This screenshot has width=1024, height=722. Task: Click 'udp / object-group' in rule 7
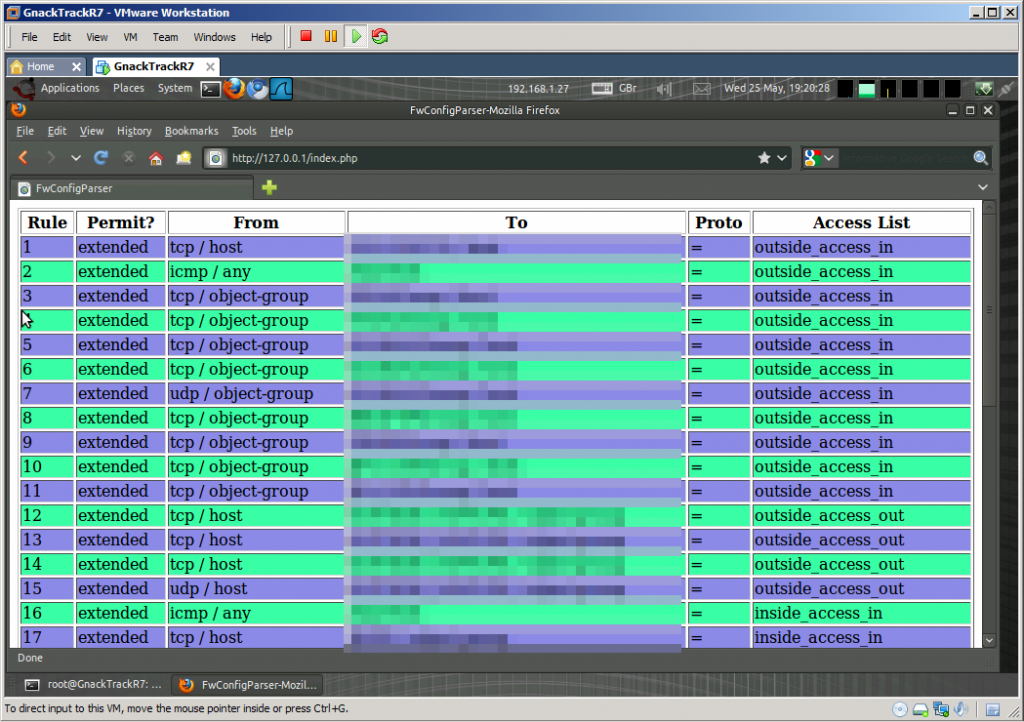[241, 394]
